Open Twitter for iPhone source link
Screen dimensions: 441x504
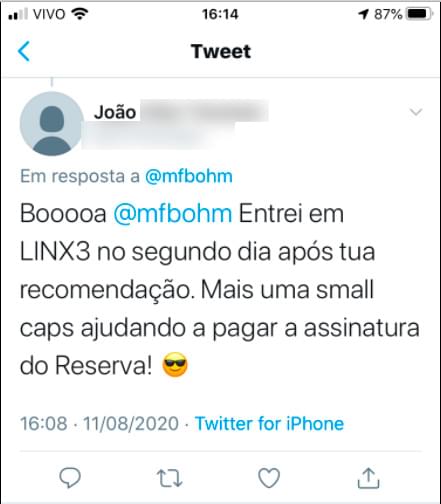(269, 424)
